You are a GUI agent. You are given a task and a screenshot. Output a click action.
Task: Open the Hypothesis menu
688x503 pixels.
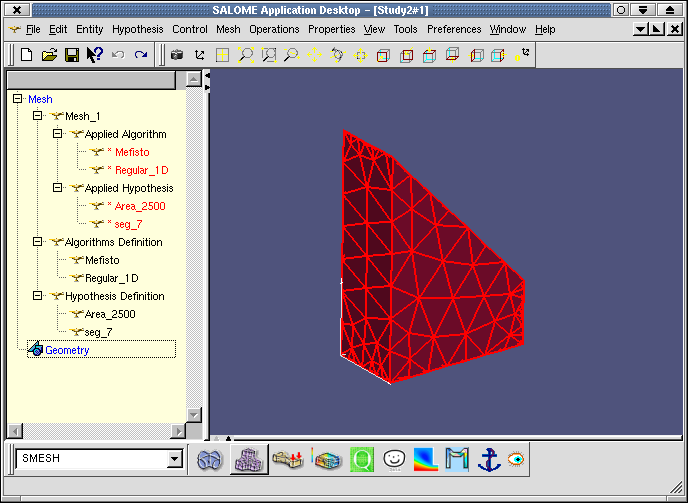point(137,29)
